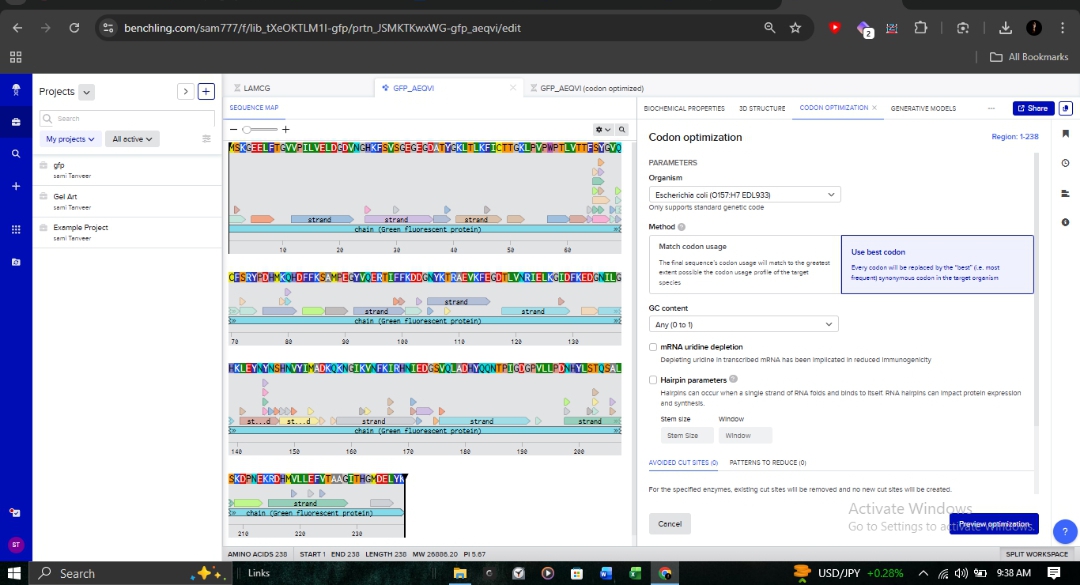
Task: Click the create plus icon in left navigation
Action: click(15, 187)
